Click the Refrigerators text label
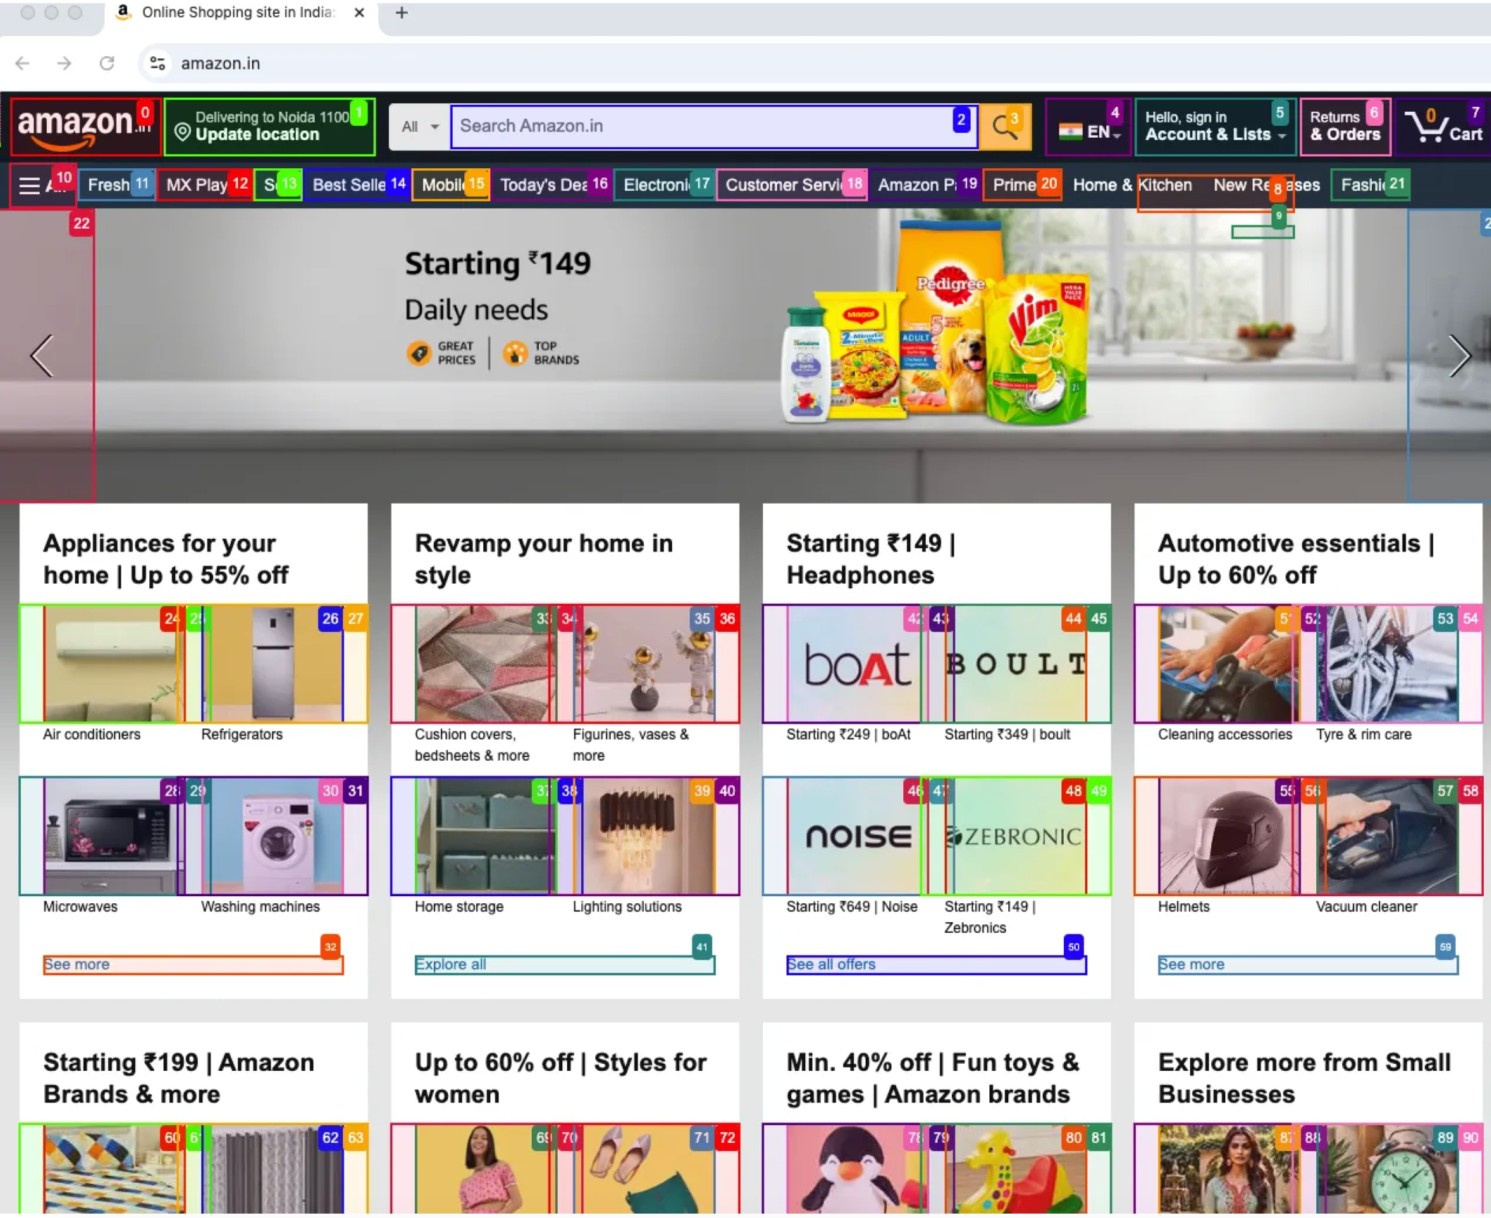1491x1218 pixels. pyautogui.click(x=242, y=735)
